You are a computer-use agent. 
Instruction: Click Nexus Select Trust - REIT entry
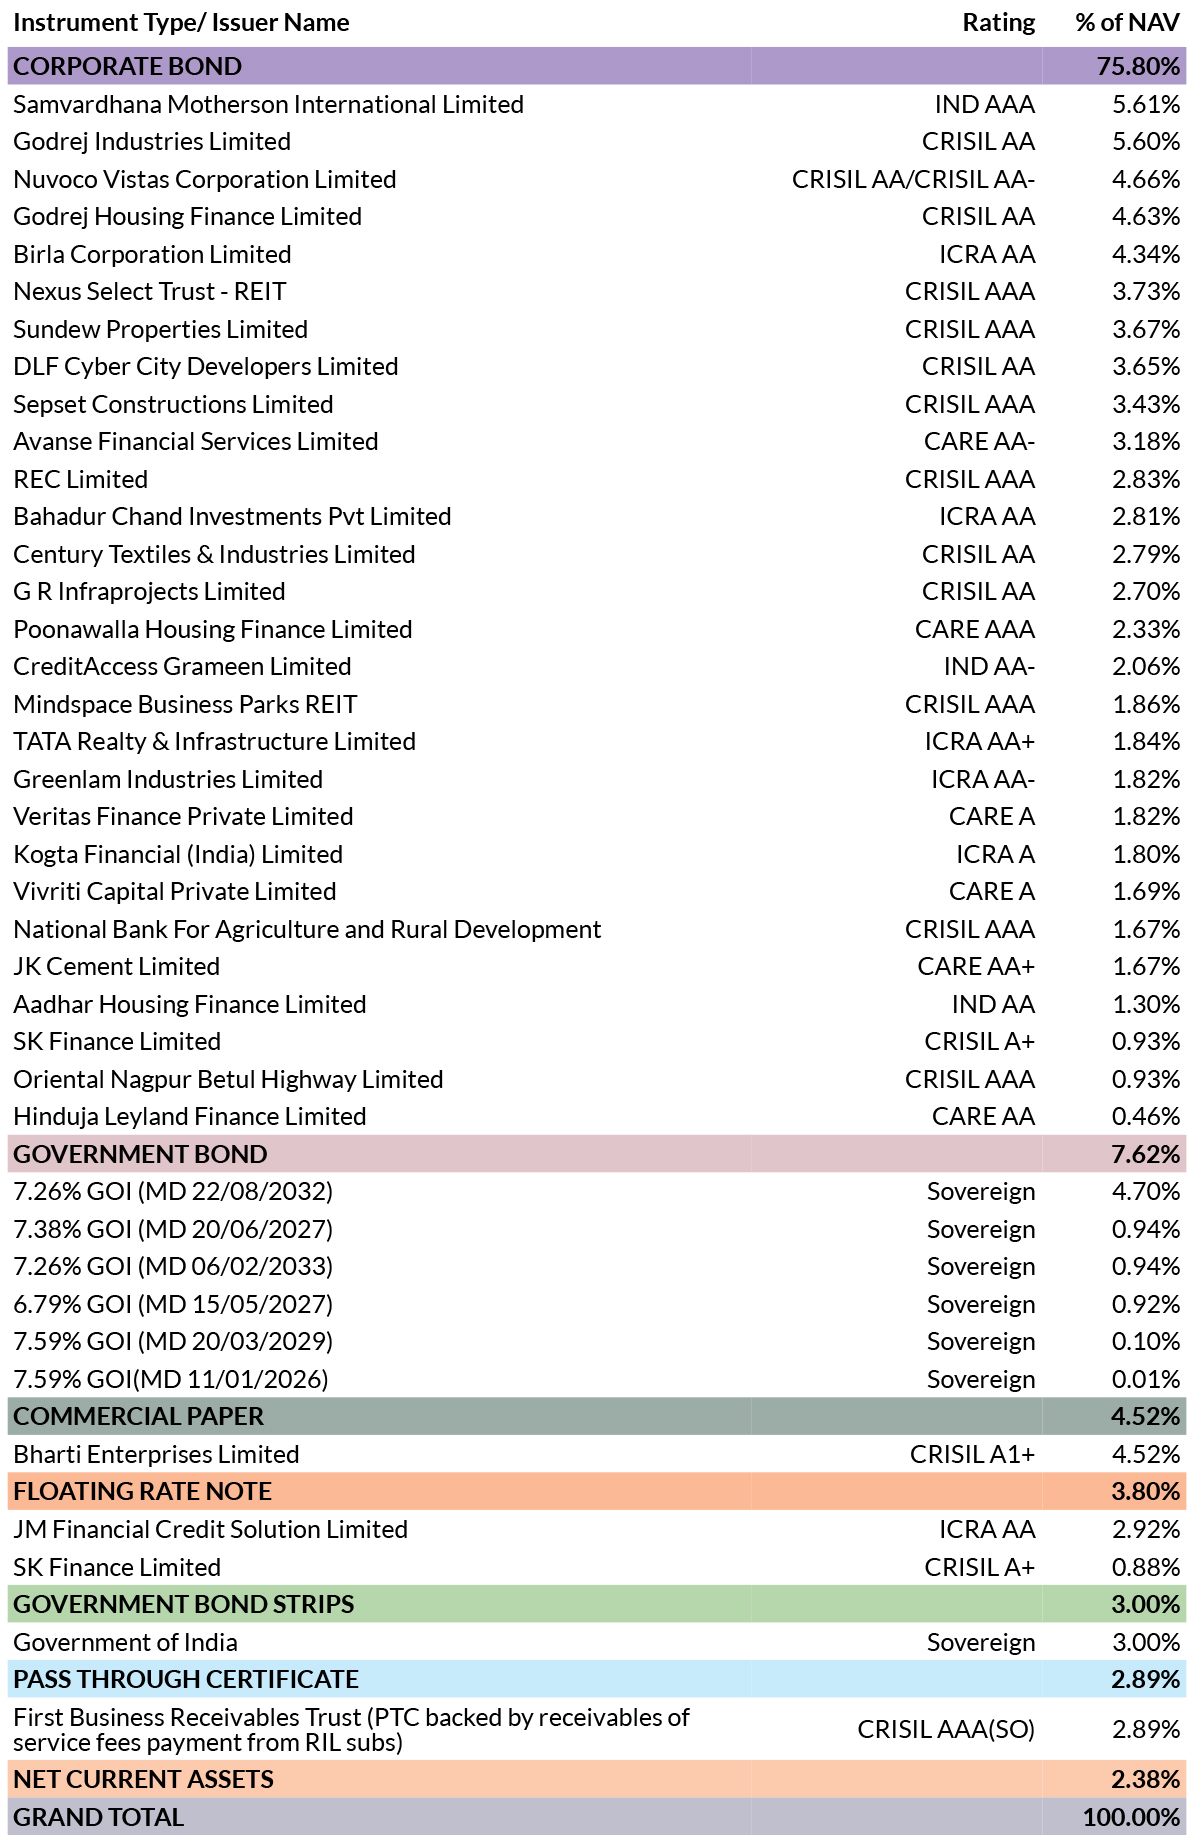pyautogui.click(x=150, y=292)
